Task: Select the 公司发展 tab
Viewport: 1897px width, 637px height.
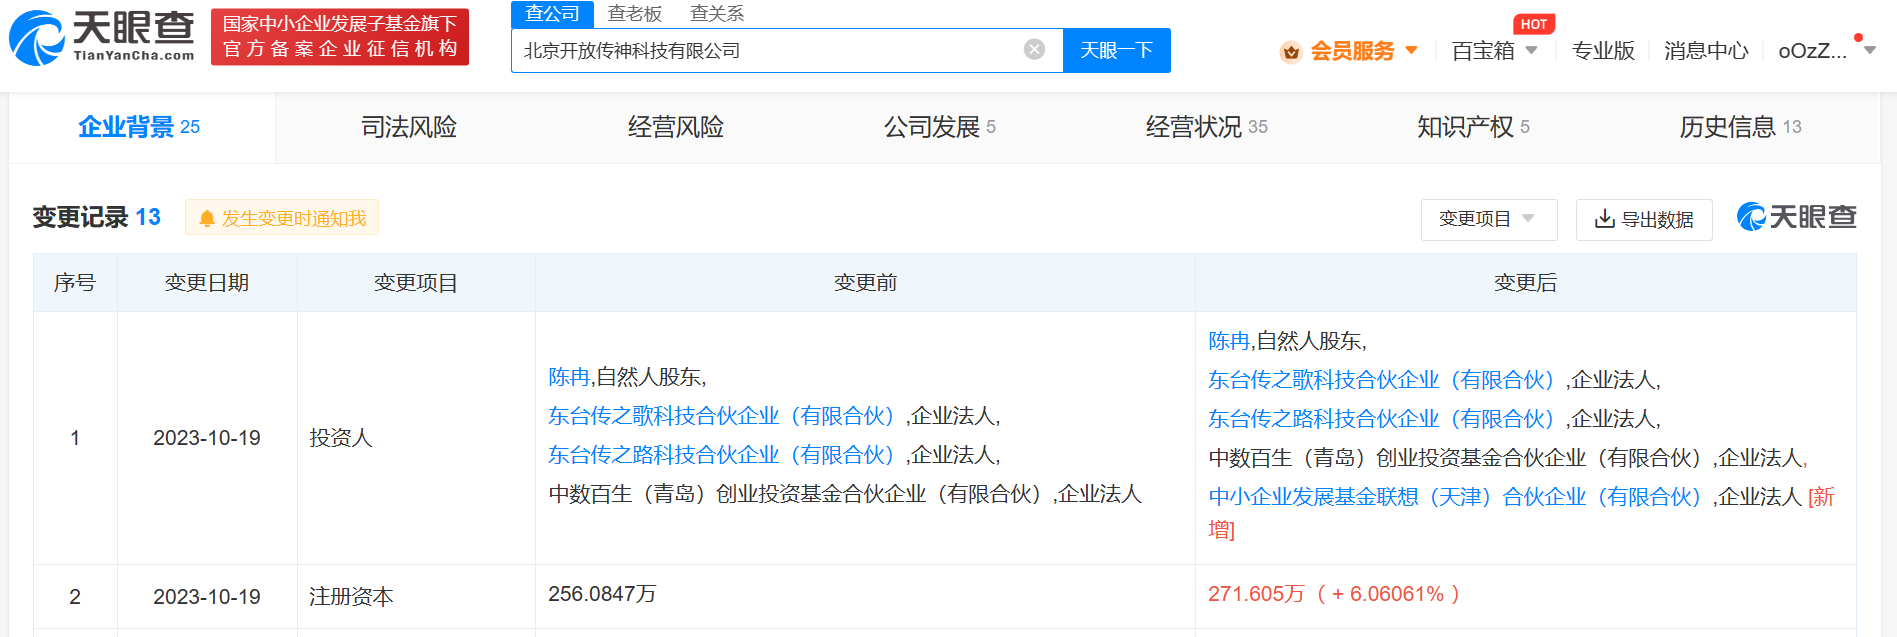Action: point(940,127)
